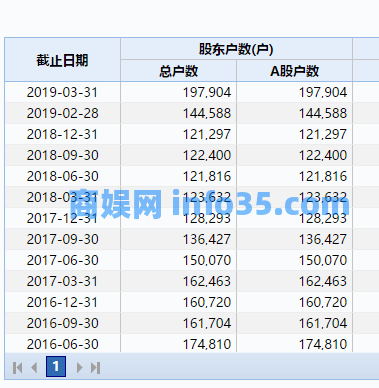Click the A股户数 column header

(295, 71)
